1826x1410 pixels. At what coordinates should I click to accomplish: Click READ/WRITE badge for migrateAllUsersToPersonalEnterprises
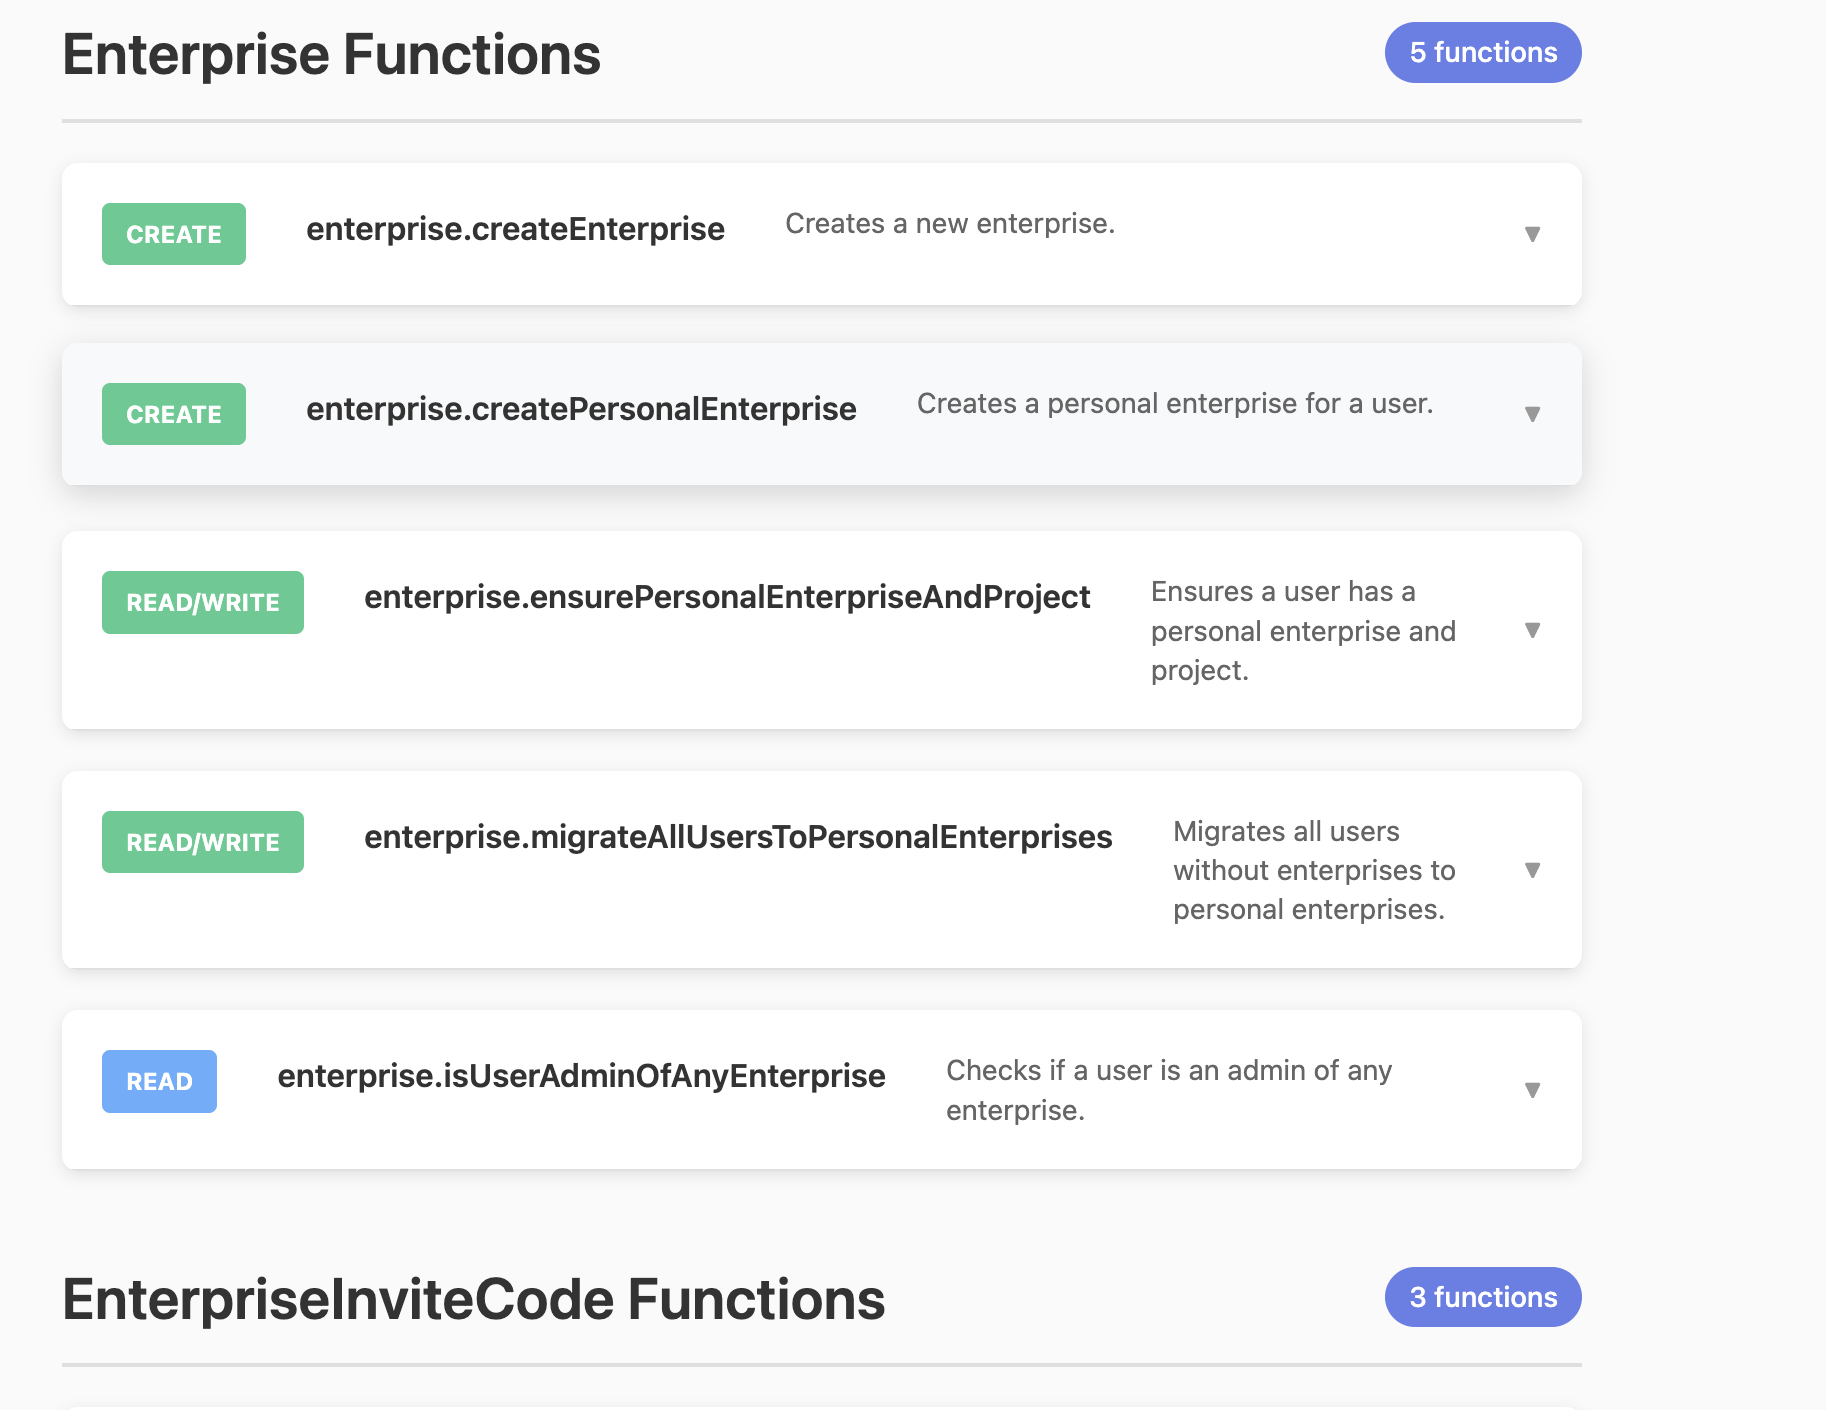click(x=203, y=842)
